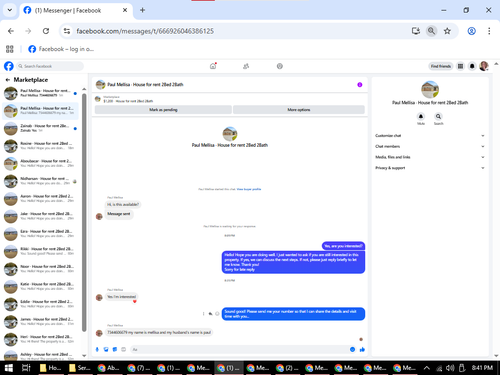Open Aaron house for rent conversation
500x375 pixels.
40,199
